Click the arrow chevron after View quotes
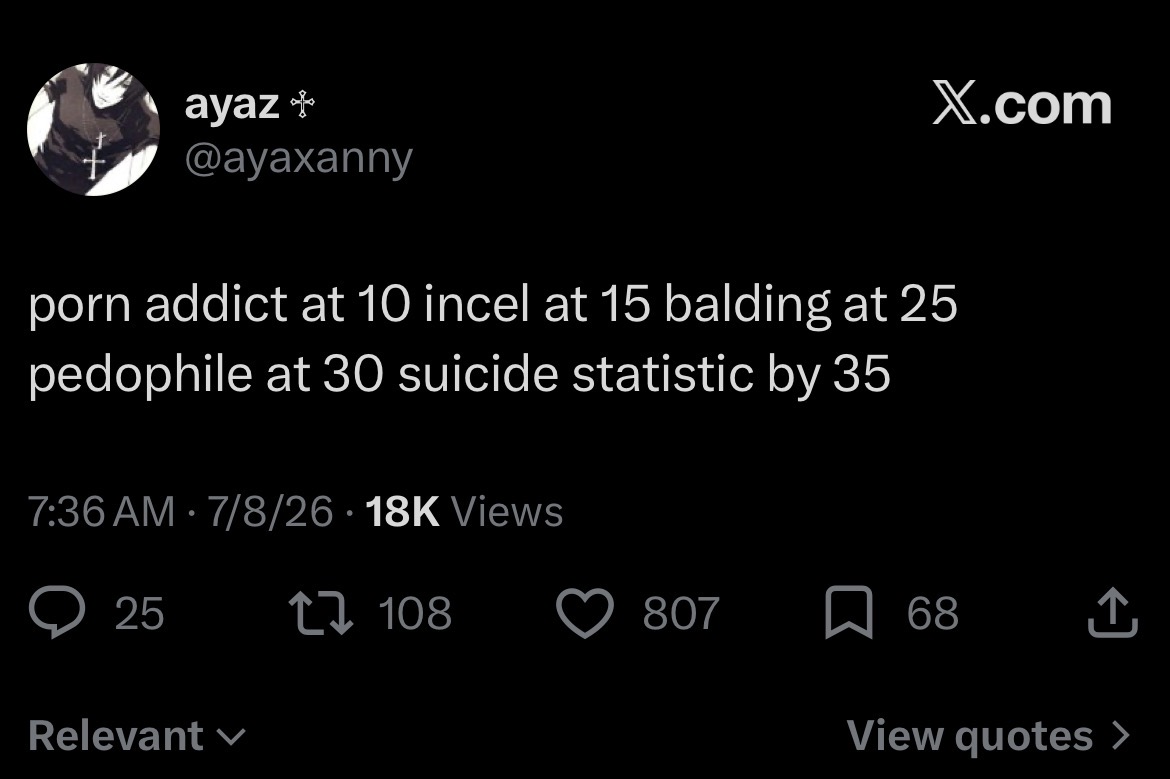This screenshot has width=1170, height=779. (x=1121, y=735)
